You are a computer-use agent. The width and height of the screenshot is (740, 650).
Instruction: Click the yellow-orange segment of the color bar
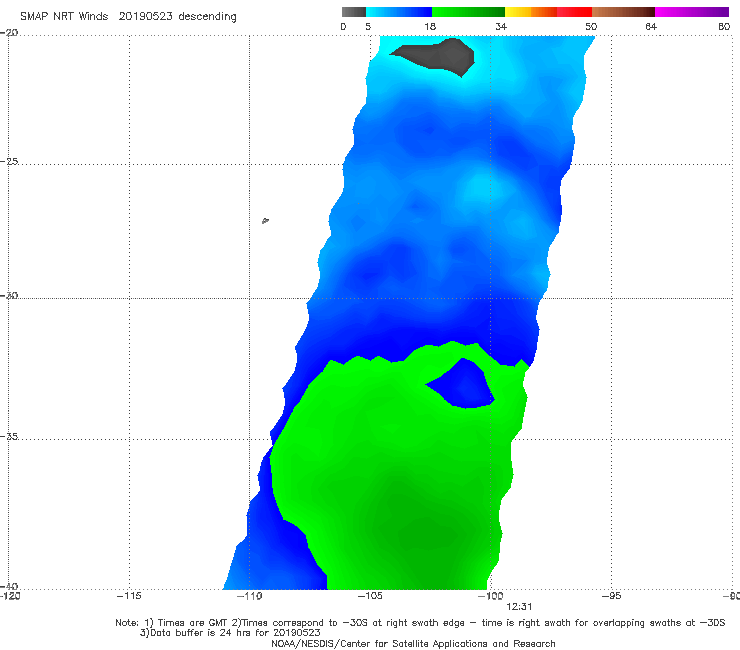(x=531, y=12)
